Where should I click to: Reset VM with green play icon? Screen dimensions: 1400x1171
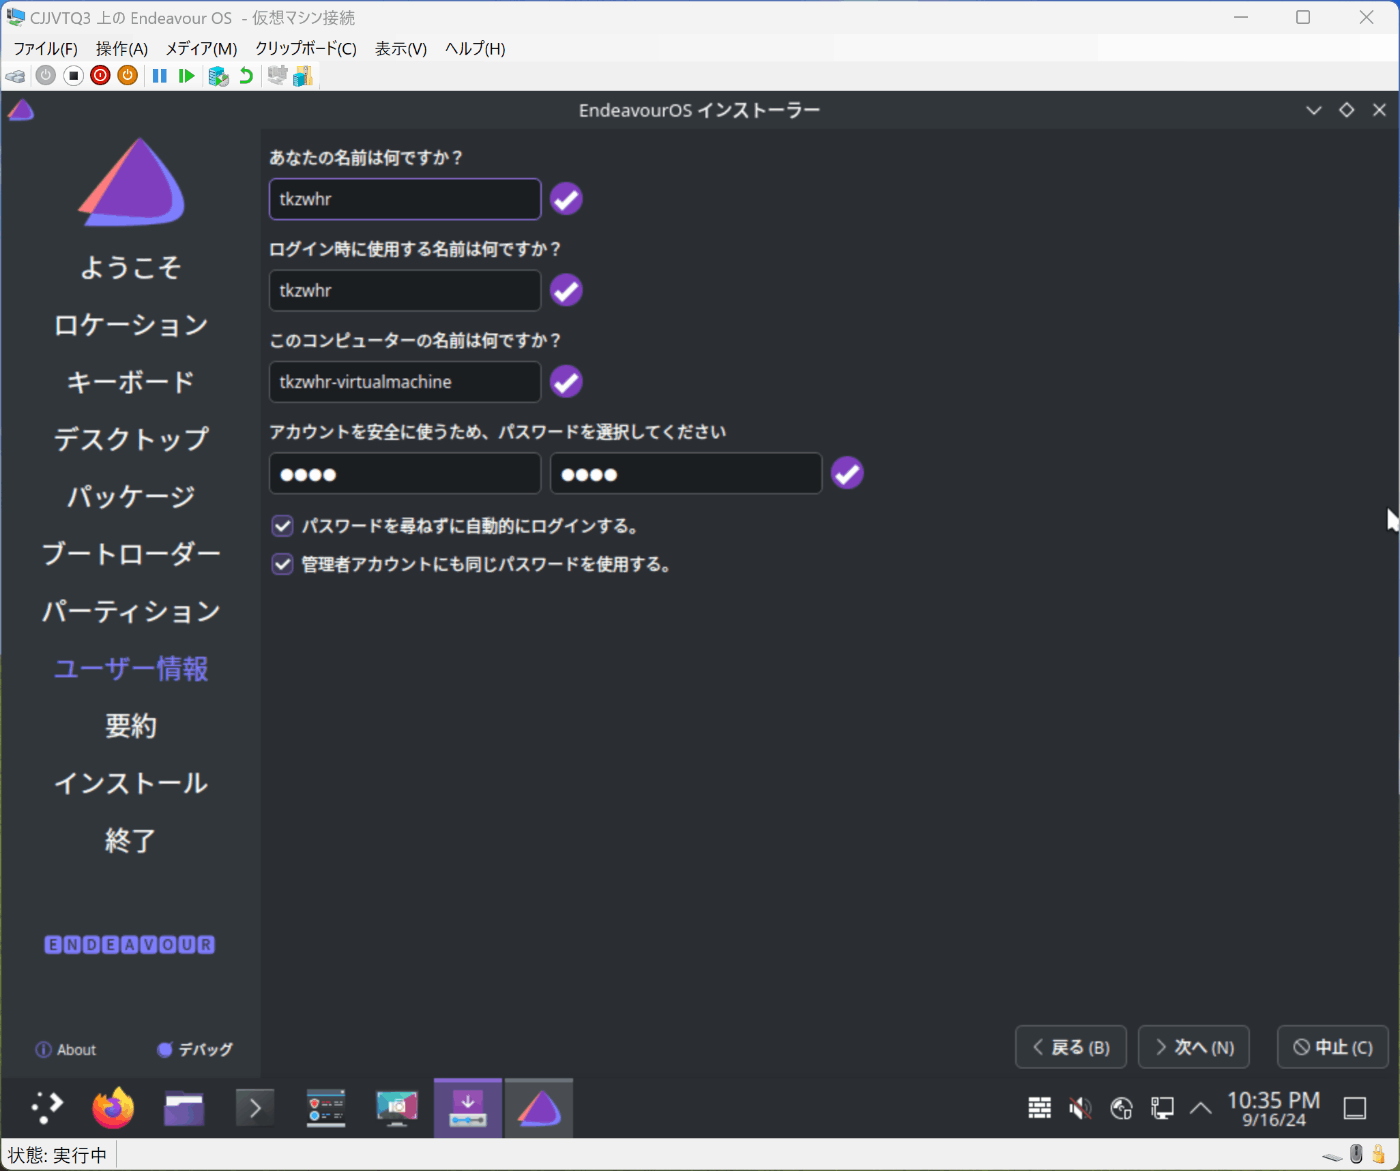tap(186, 75)
